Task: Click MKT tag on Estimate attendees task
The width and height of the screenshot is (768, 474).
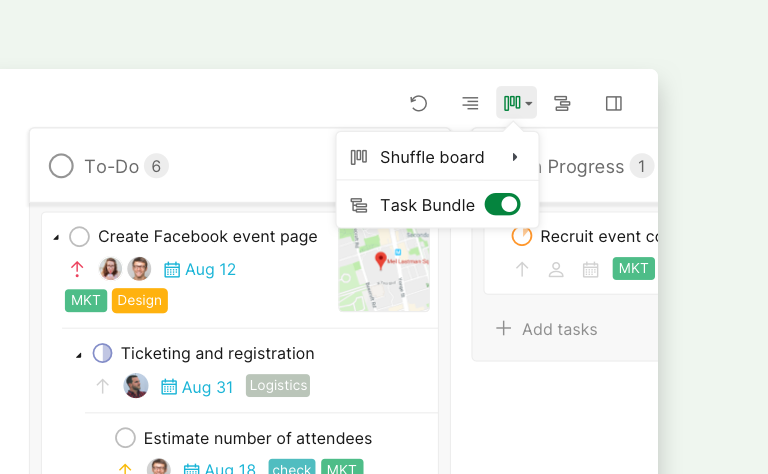Action: tap(342, 467)
